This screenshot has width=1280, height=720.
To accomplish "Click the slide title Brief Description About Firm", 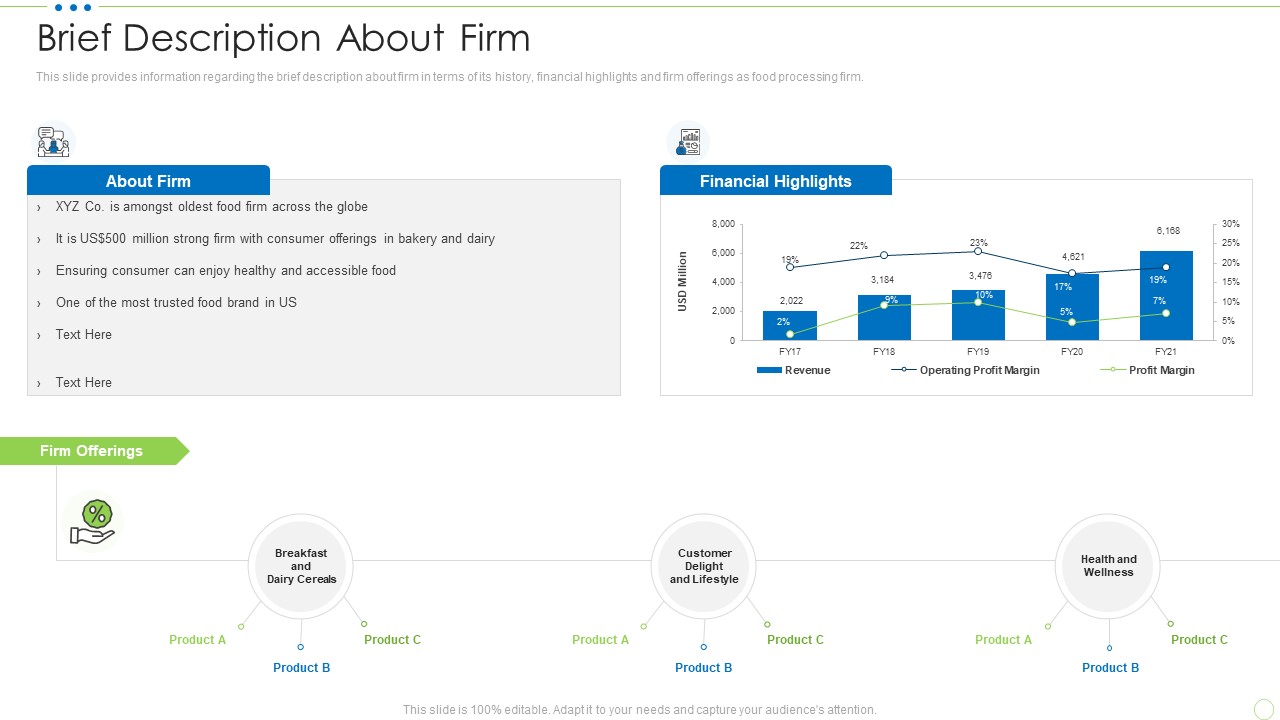I will [x=284, y=39].
